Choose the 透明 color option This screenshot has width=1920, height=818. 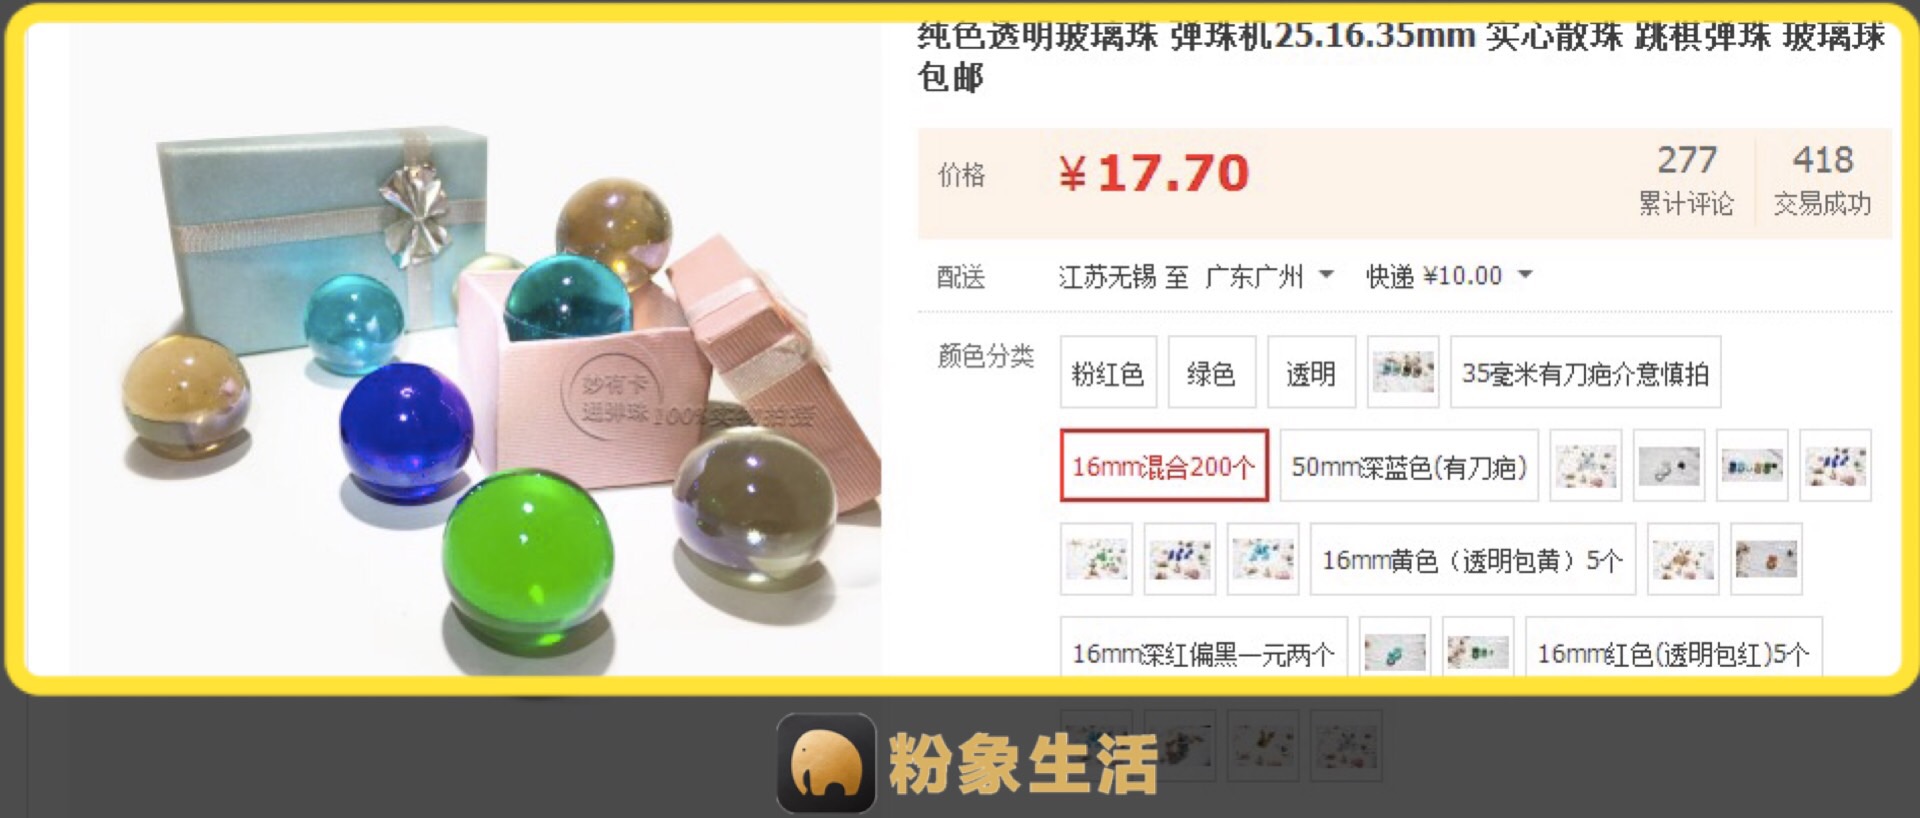(x=1311, y=372)
